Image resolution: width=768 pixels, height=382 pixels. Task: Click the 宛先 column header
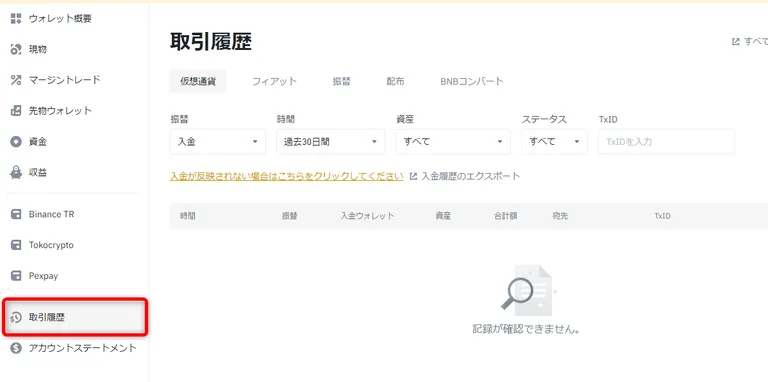point(560,216)
